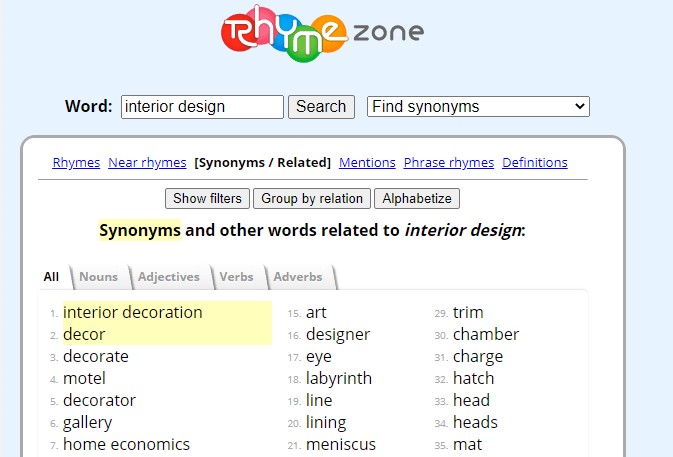
Task: Open the word 'mat'
Action: point(467,445)
